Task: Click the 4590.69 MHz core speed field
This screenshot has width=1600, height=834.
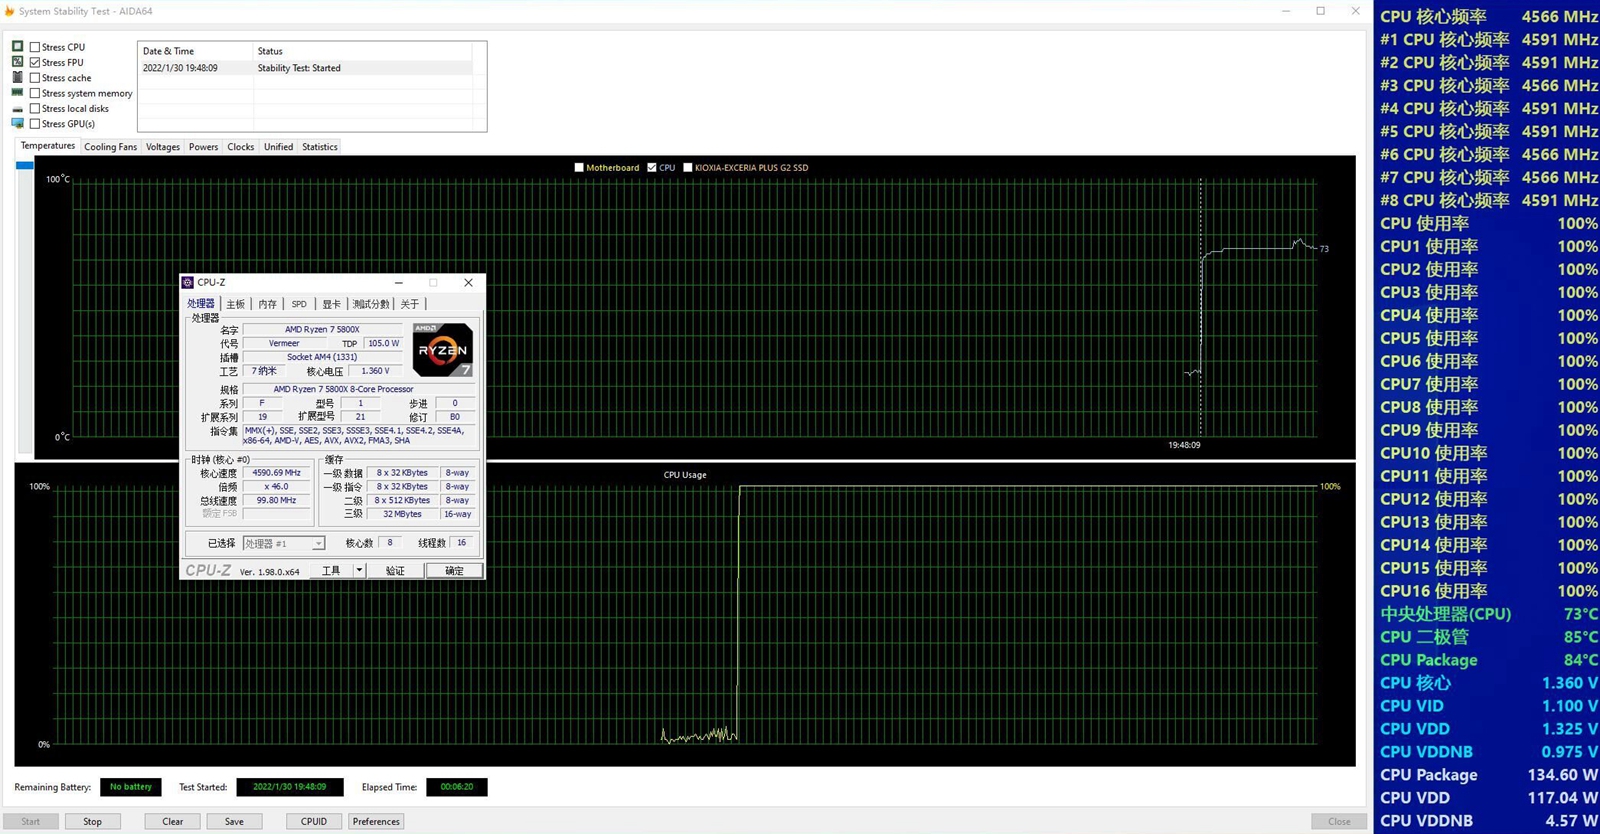Action: pyautogui.click(x=276, y=473)
